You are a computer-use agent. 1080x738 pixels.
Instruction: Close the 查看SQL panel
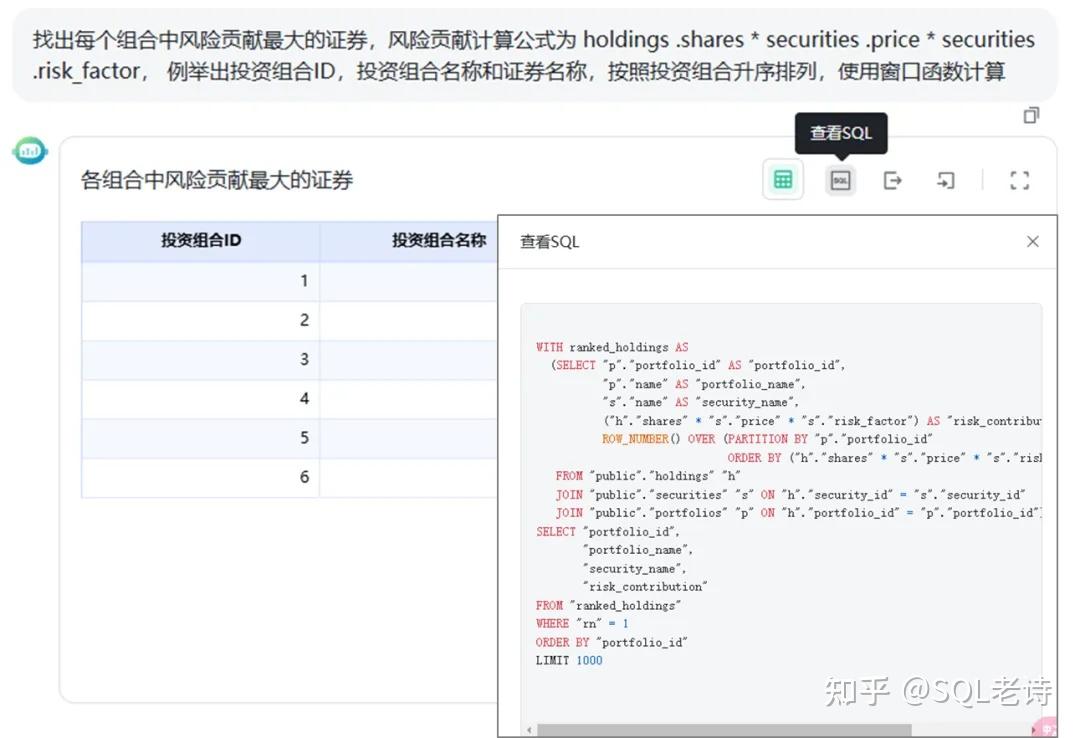click(1032, 241)
